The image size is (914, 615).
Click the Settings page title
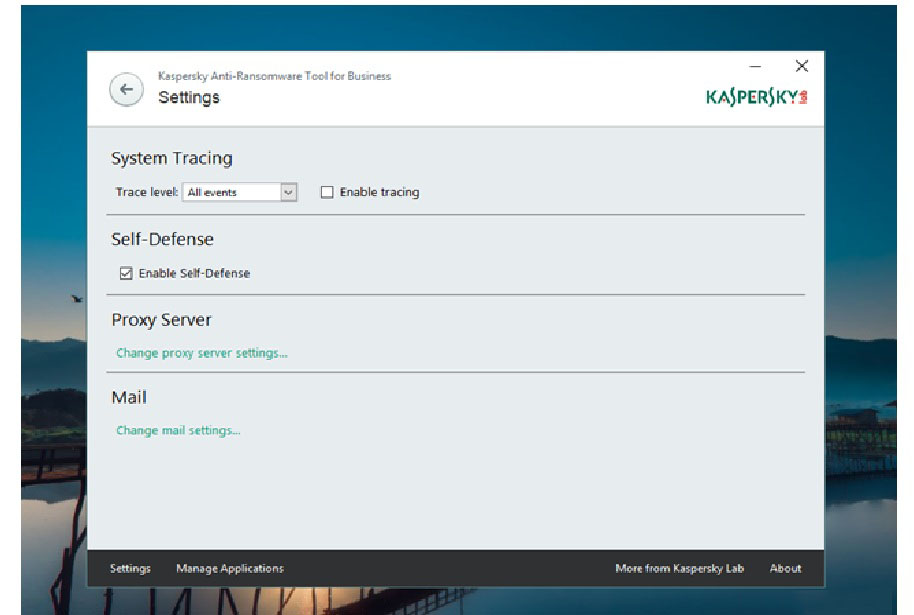(x=189, y=97)
